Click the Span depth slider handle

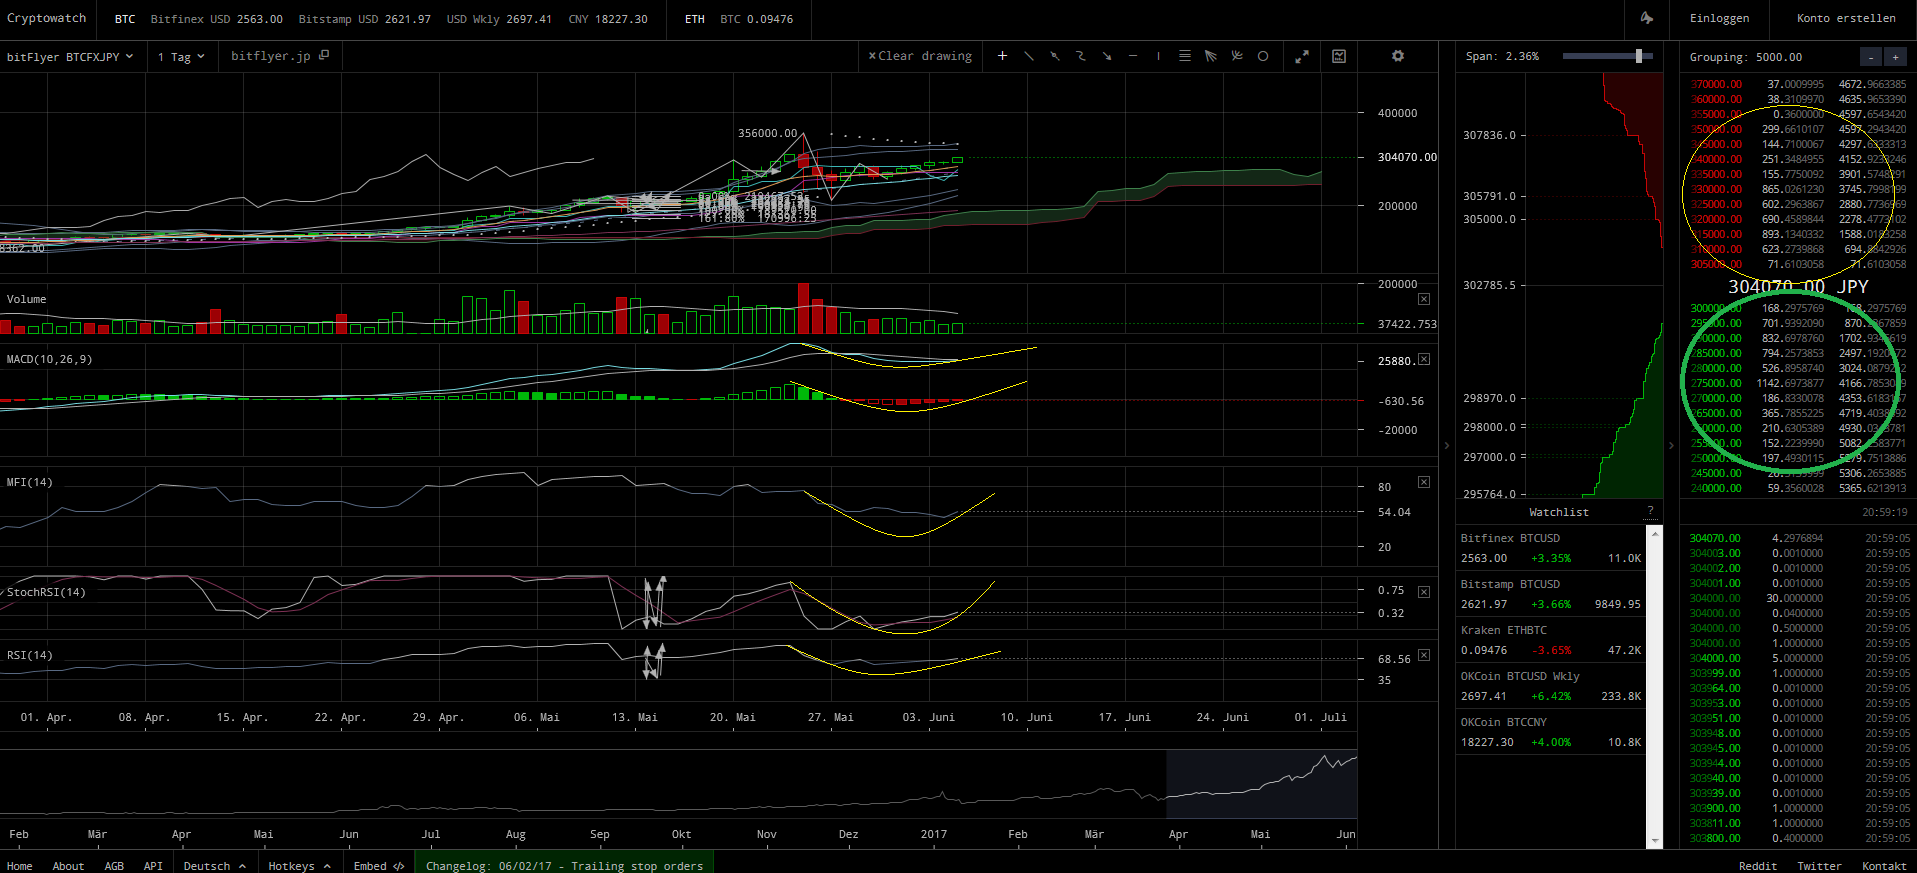click(x=1639, y=56)
